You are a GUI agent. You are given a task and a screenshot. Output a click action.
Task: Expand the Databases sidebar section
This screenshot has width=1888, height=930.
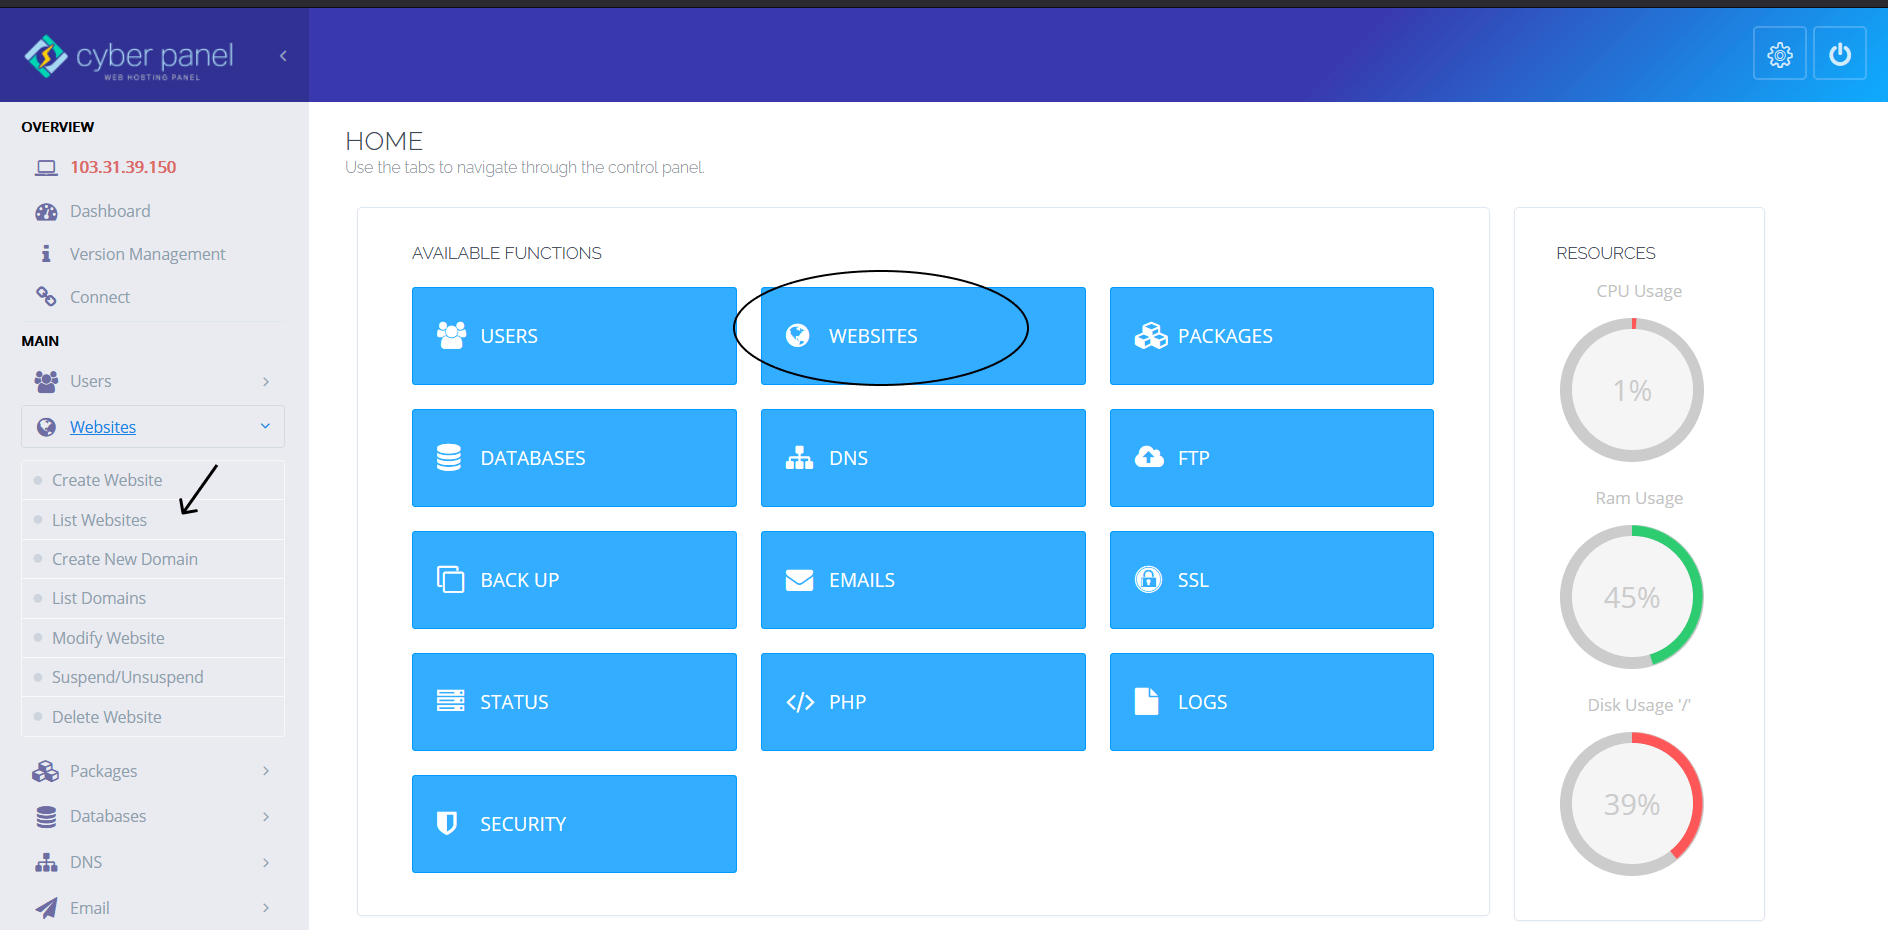265,816
